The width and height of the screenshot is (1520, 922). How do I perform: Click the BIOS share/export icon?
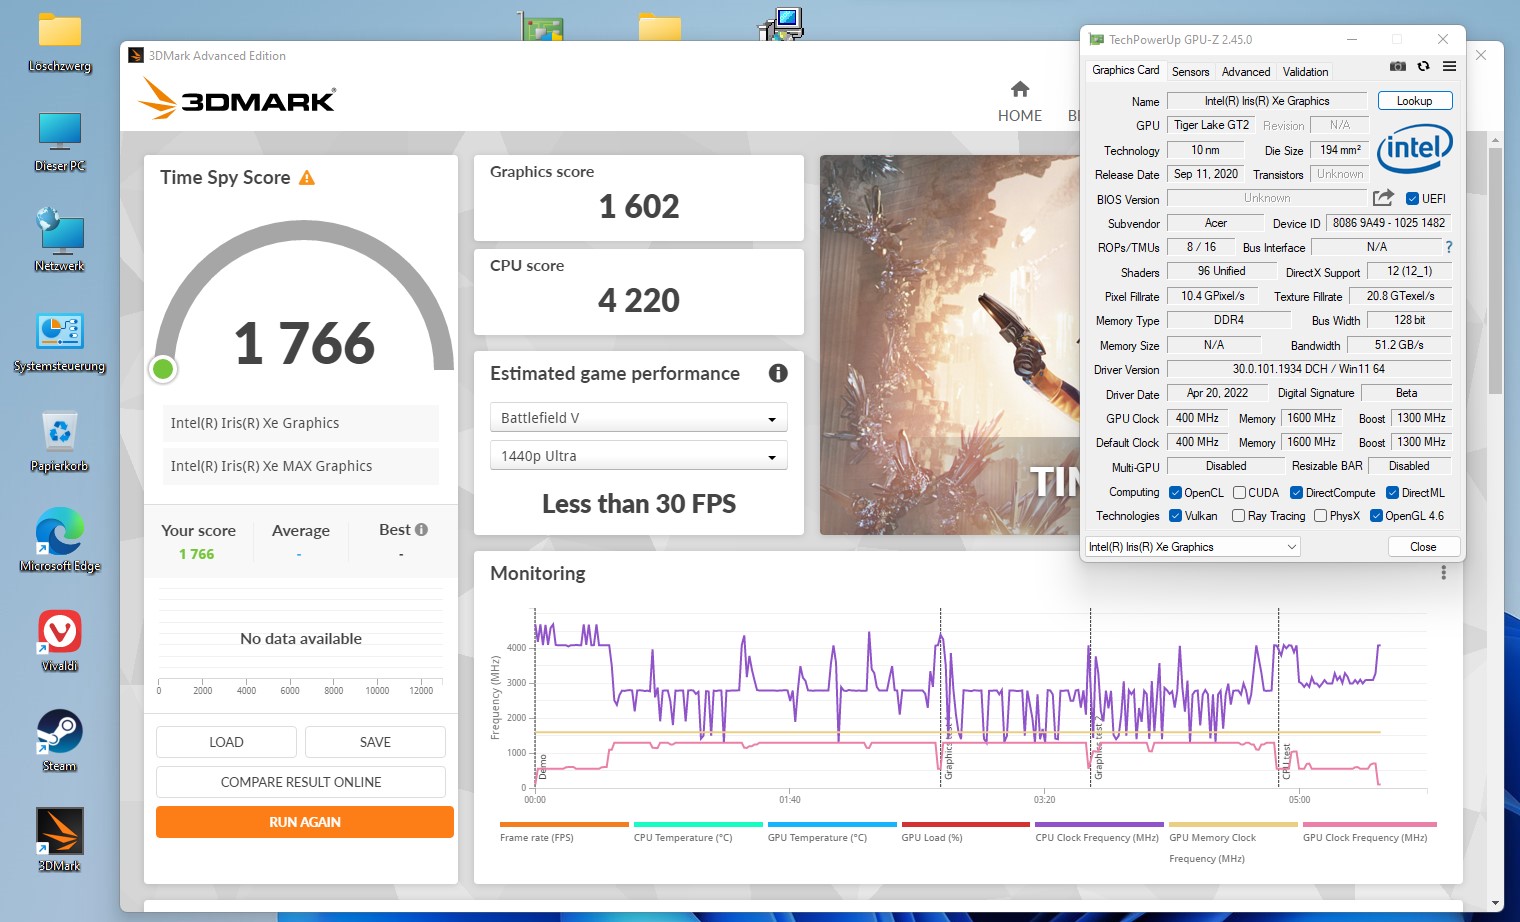[x=1383, y=198]
